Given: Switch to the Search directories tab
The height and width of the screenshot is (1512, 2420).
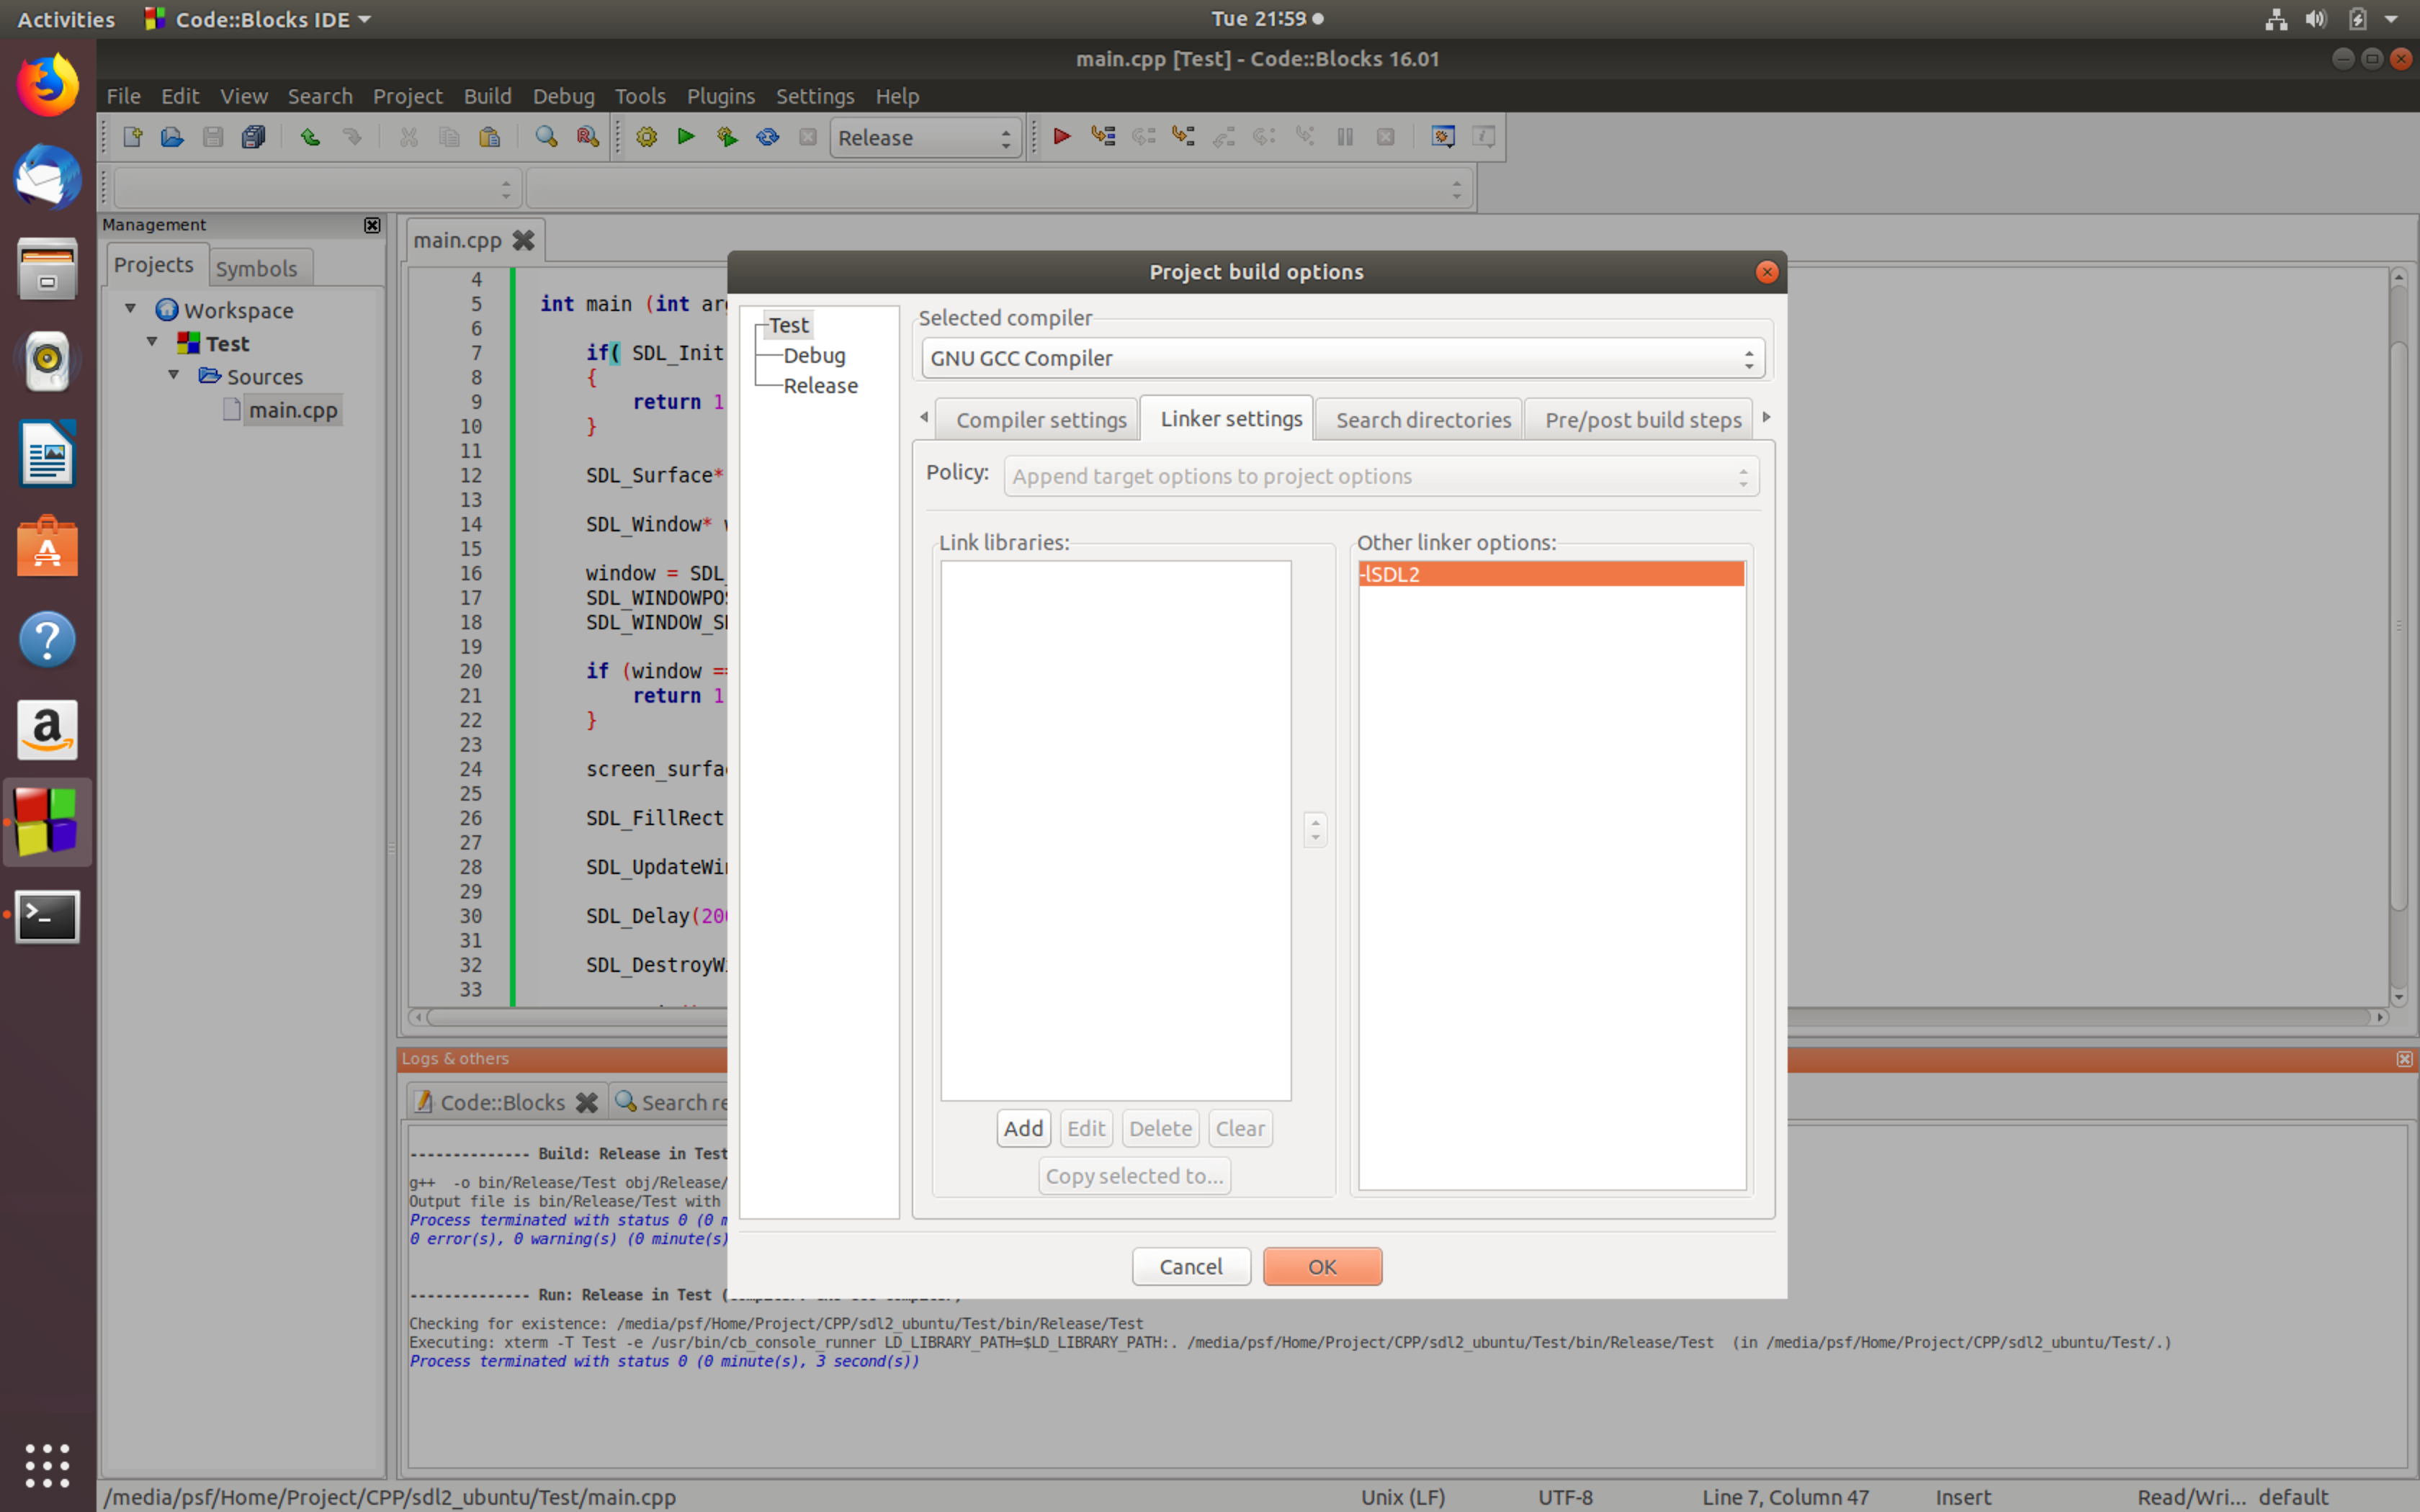Looking at the screenshot, I should [1423, 418].
